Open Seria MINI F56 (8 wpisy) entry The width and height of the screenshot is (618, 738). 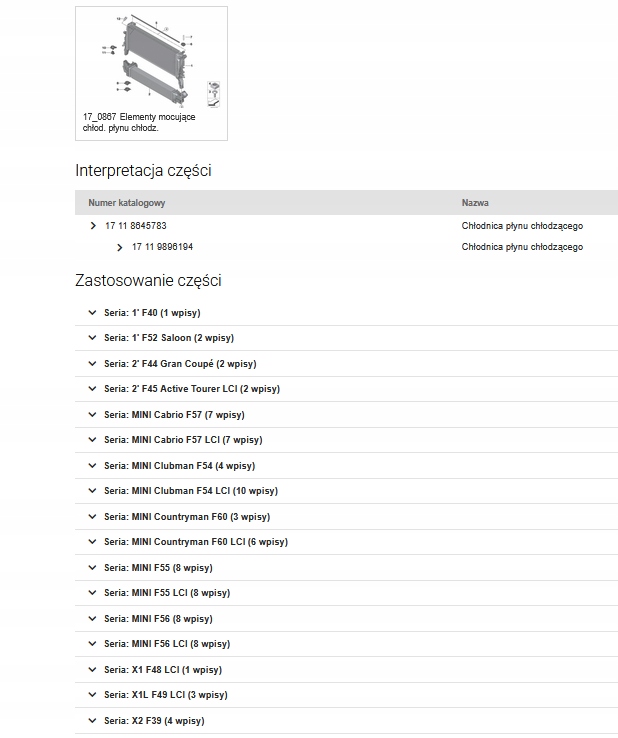click(158, 619)
